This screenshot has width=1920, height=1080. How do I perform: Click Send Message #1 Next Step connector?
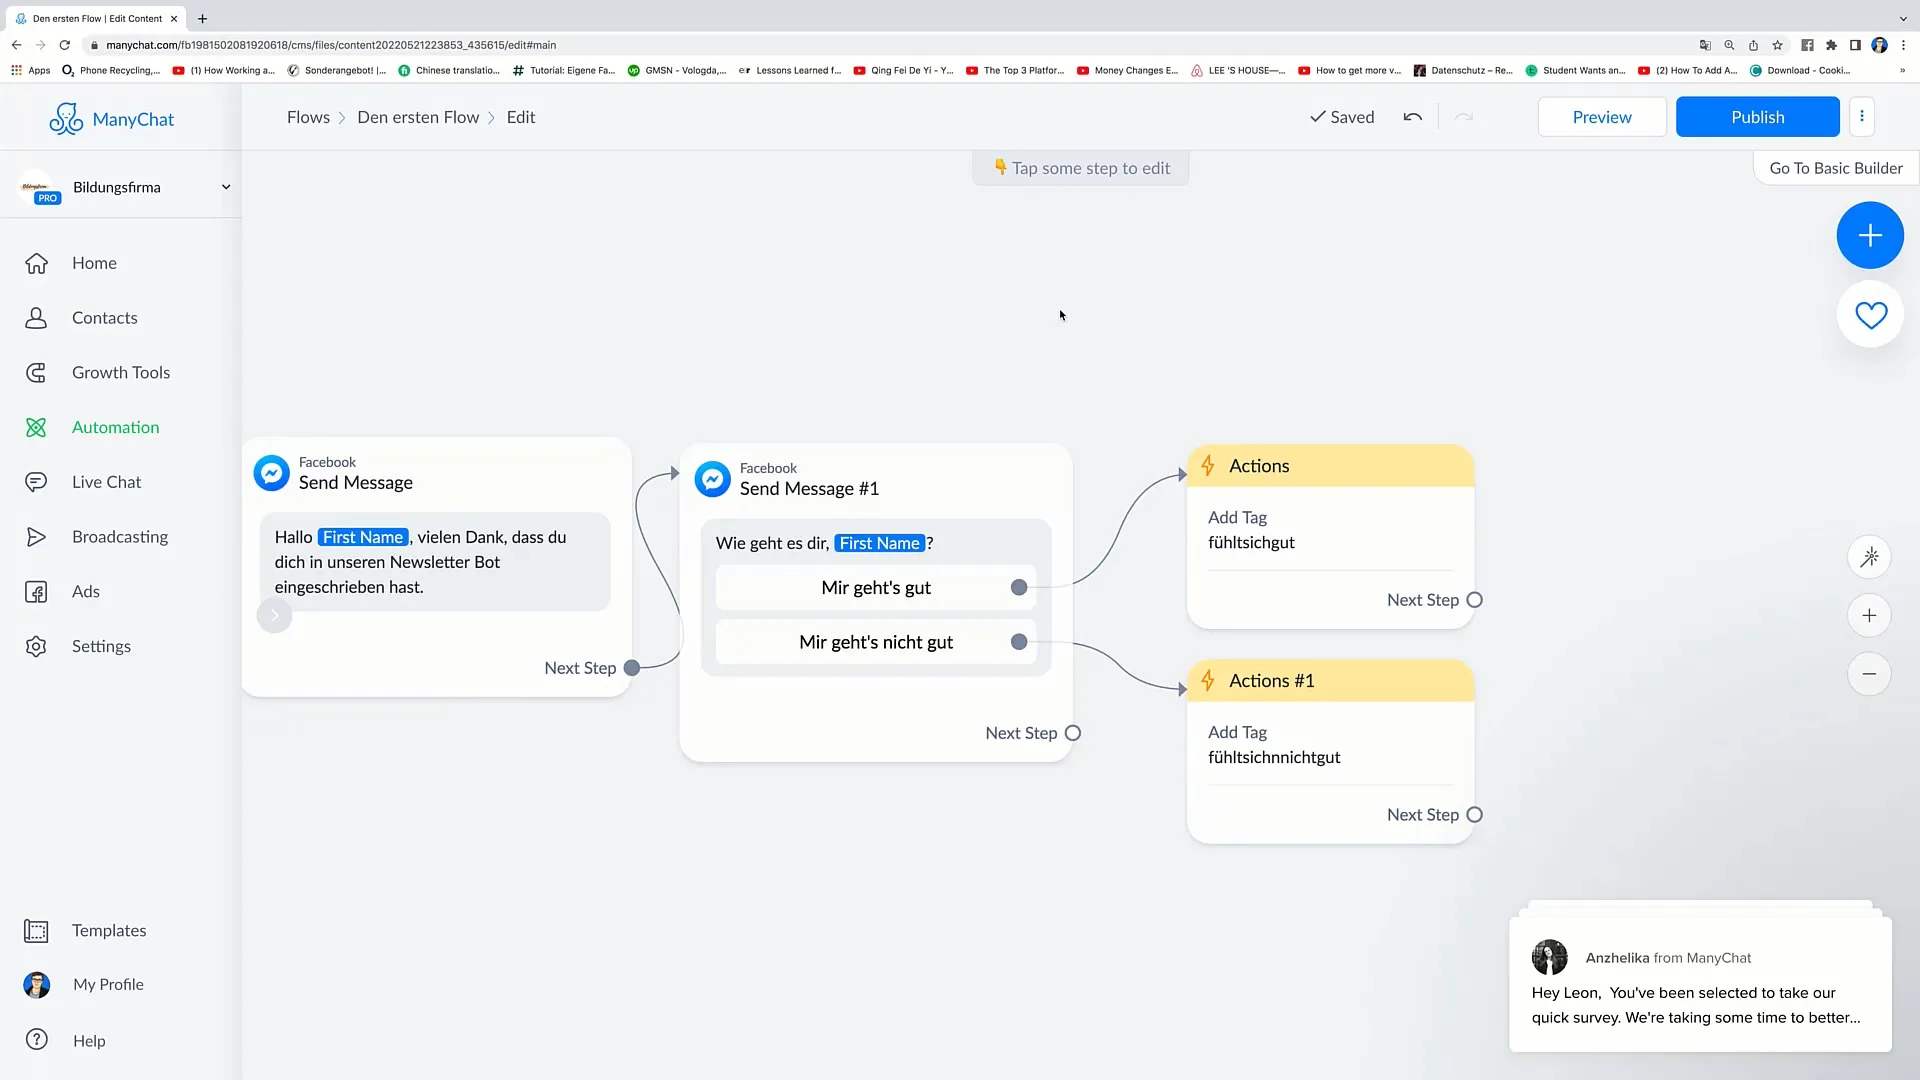point(1073,733)
